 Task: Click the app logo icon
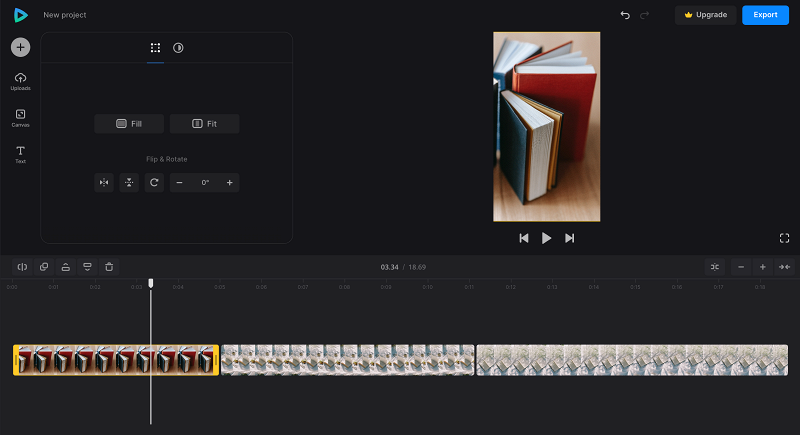tap(20, 15)
